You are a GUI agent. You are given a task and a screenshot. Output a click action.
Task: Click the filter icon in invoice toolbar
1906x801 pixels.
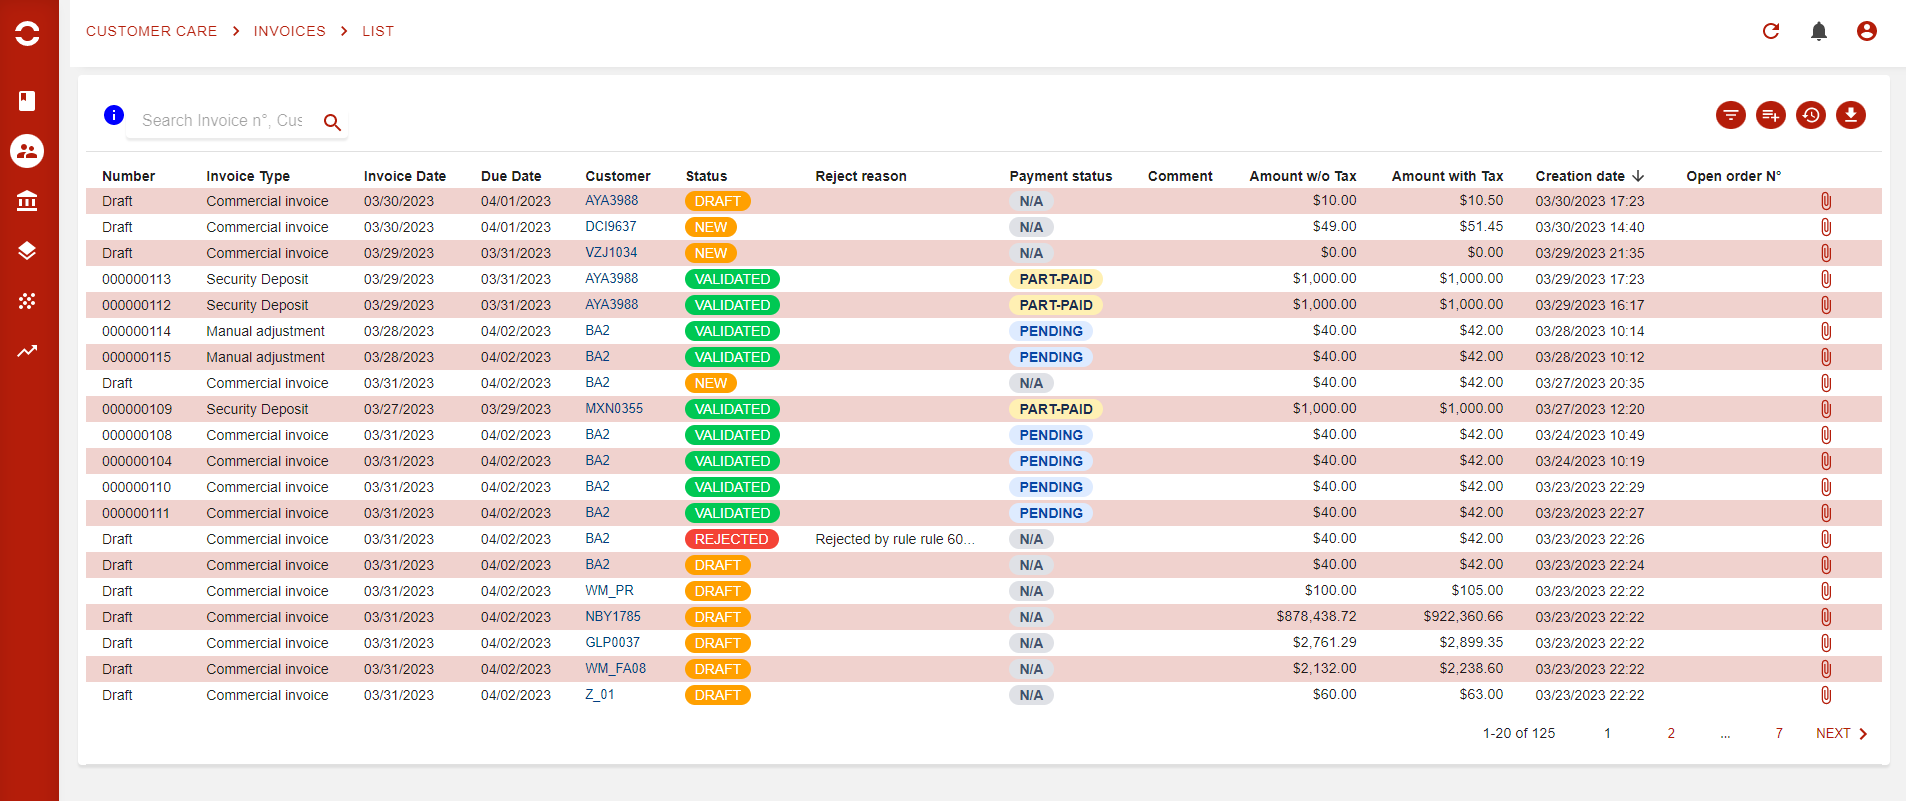pos(1730,116)
